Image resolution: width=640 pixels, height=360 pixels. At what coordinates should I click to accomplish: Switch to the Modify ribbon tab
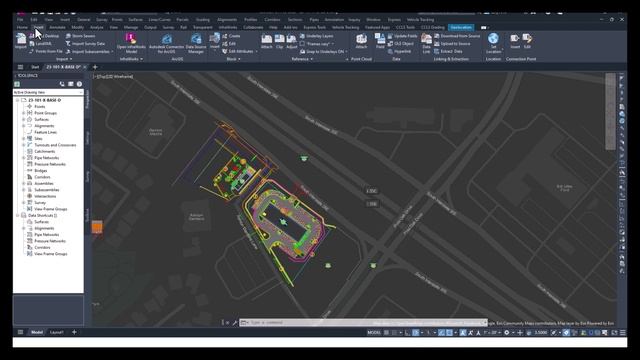[x=78, y=27]
